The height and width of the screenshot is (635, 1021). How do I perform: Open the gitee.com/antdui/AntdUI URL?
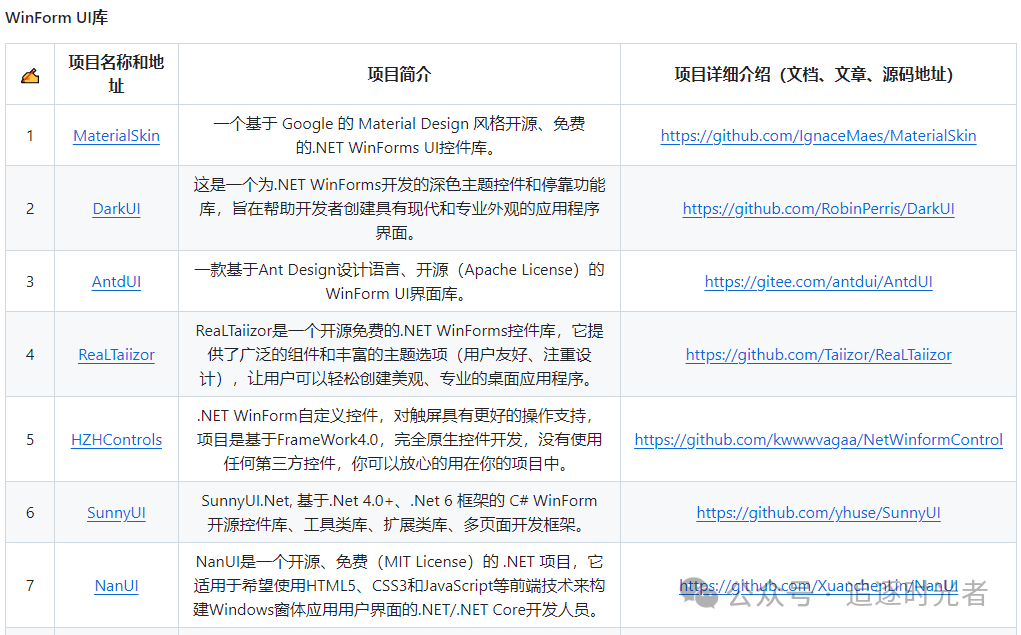(818, 281)
